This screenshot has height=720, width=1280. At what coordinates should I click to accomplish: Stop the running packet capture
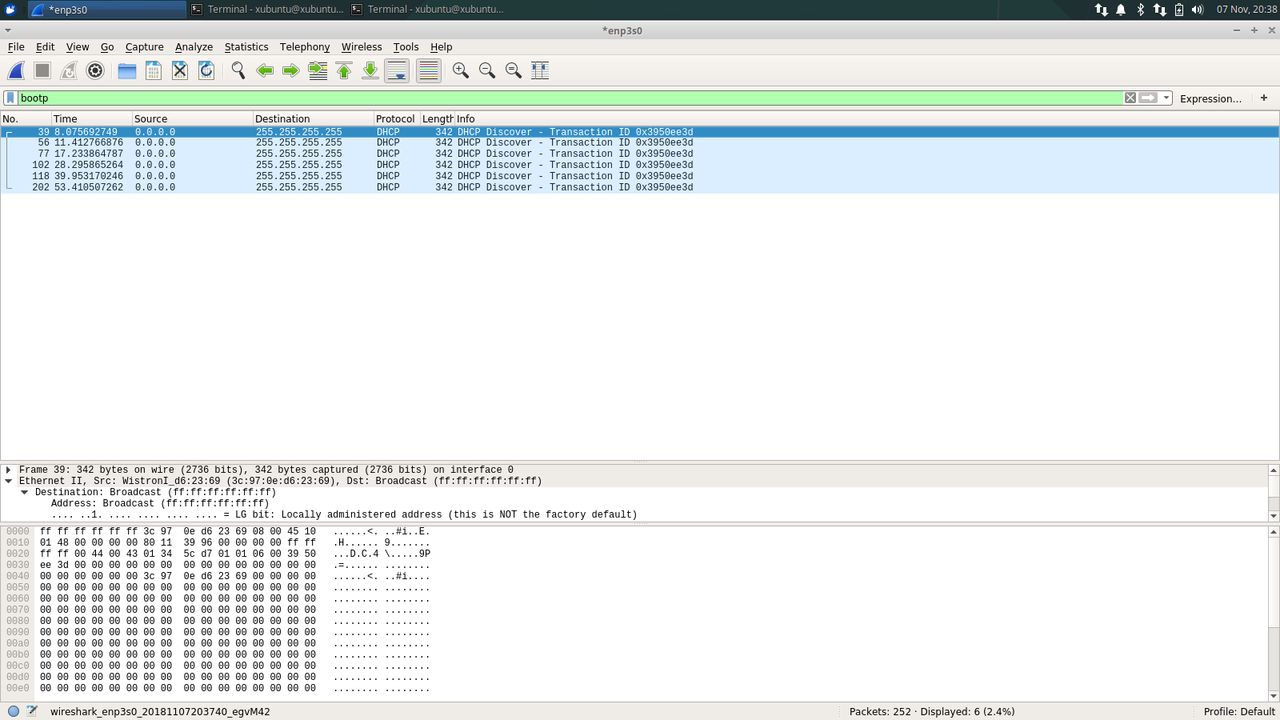pyautogui.click(x=42, y=71)
